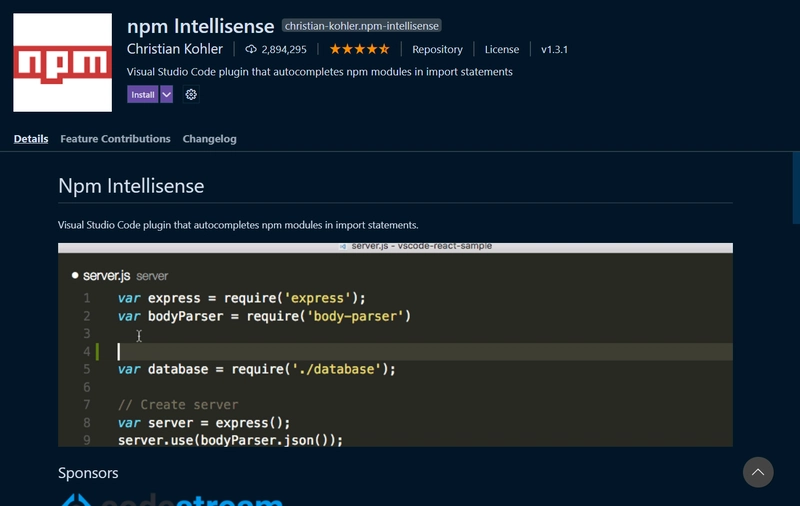Click the server.js demo code screenshot
Image resolution: width=800 pixels, height=506 pixels.
click(395, 345)
